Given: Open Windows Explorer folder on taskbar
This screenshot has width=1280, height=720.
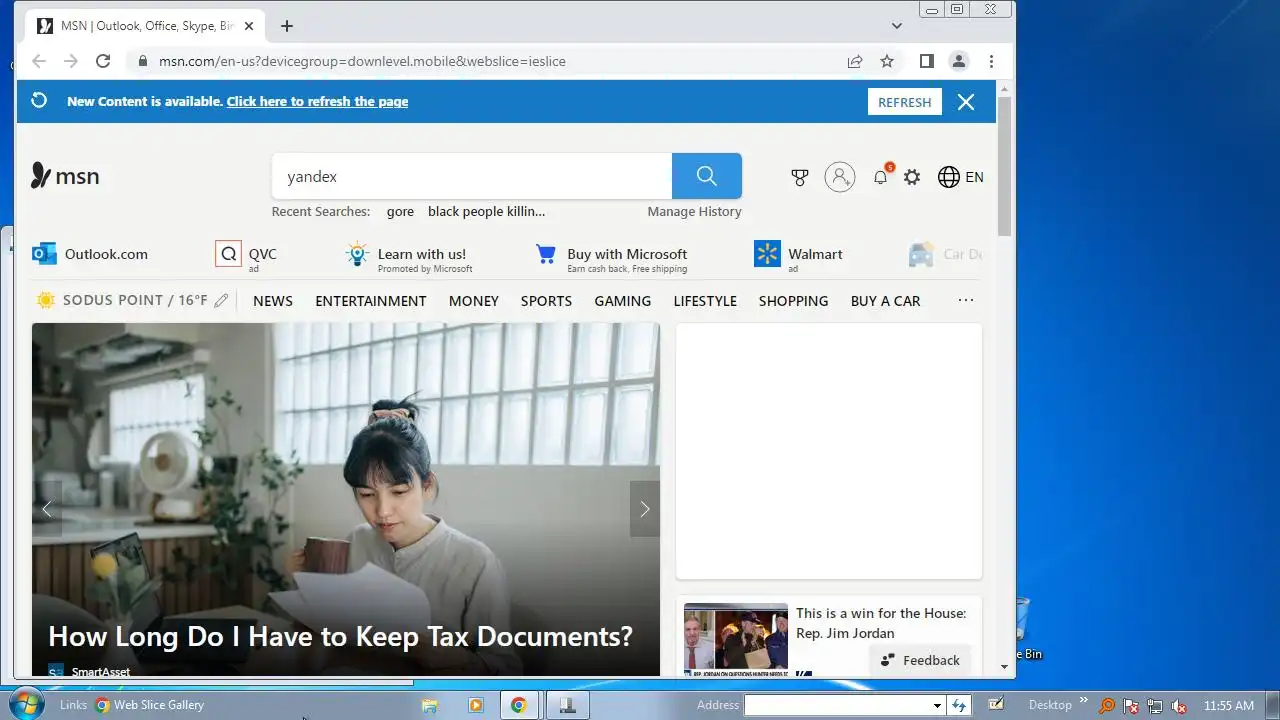Looking at the screenshot, I should [430, 705].
